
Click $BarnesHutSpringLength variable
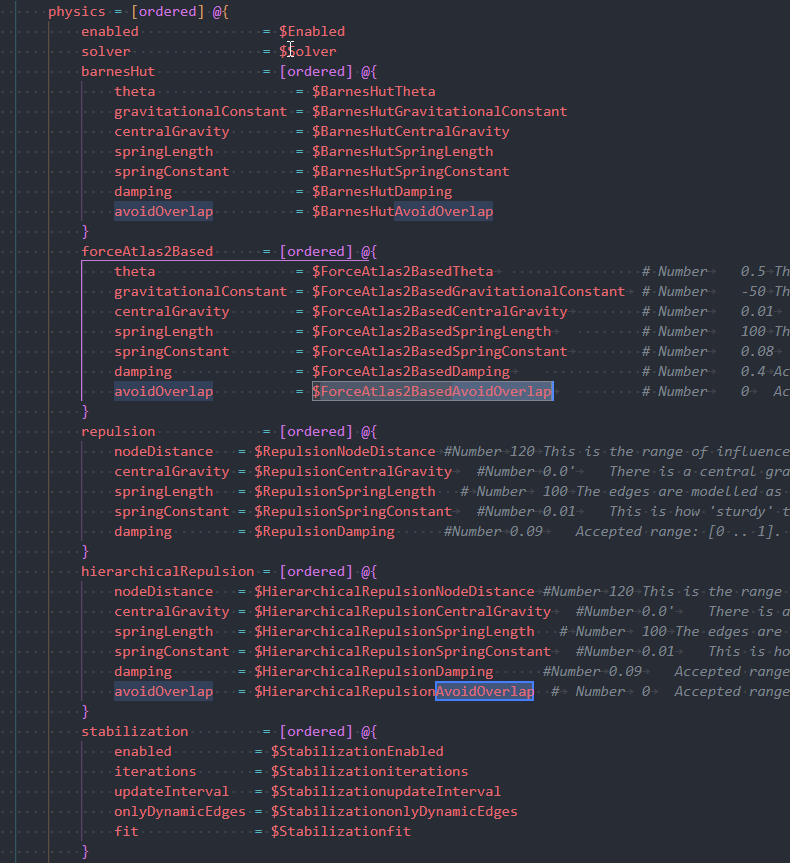pos(402,151)
